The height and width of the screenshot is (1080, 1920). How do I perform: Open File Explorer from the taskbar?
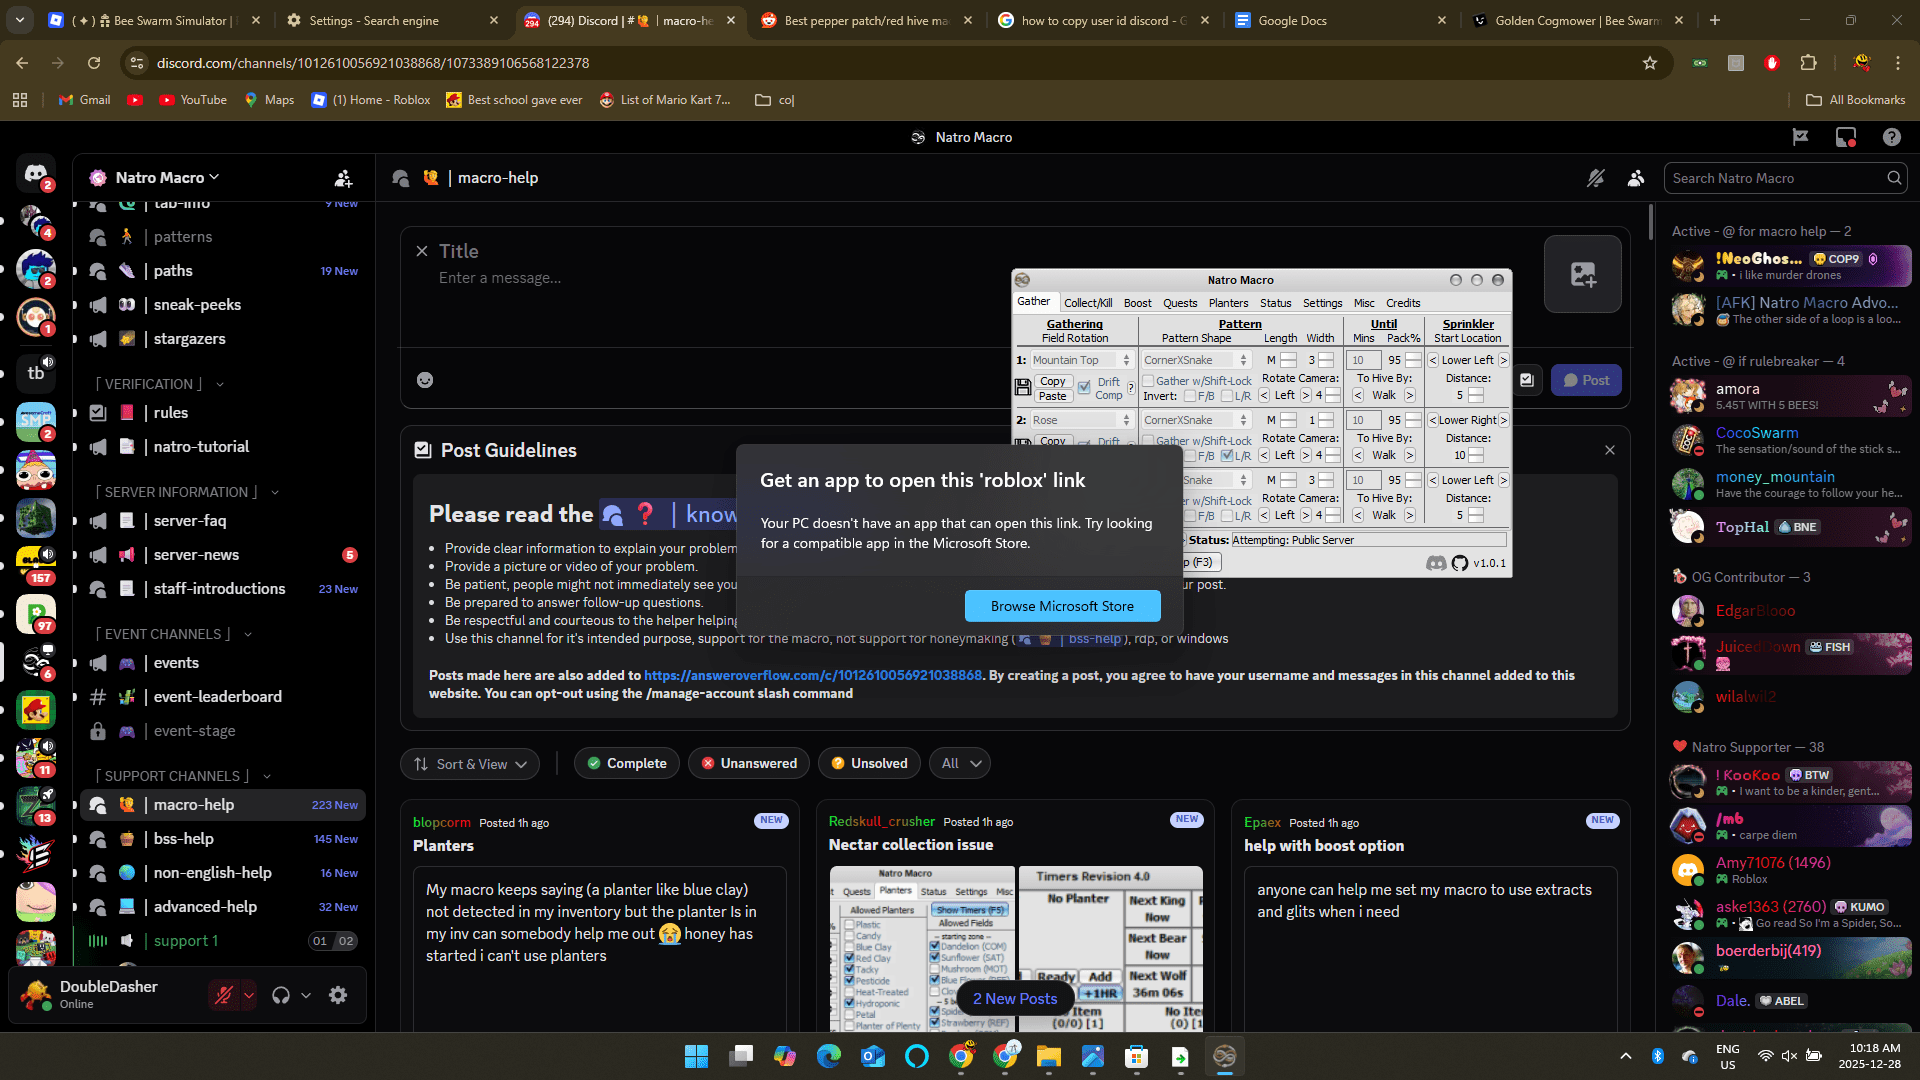1048,1056
